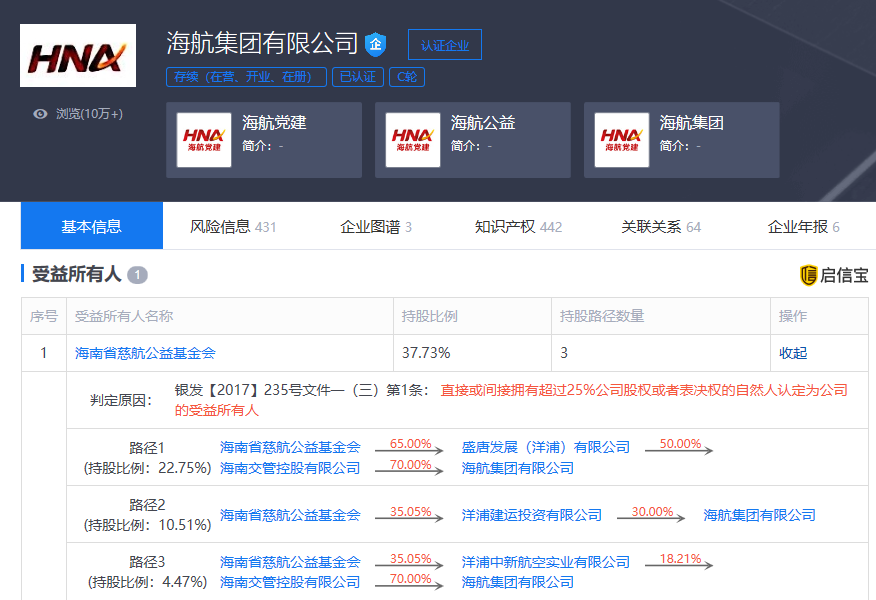Open the 海航集团 card logo
Screen dimensions: 876x600
click(622, 140)
